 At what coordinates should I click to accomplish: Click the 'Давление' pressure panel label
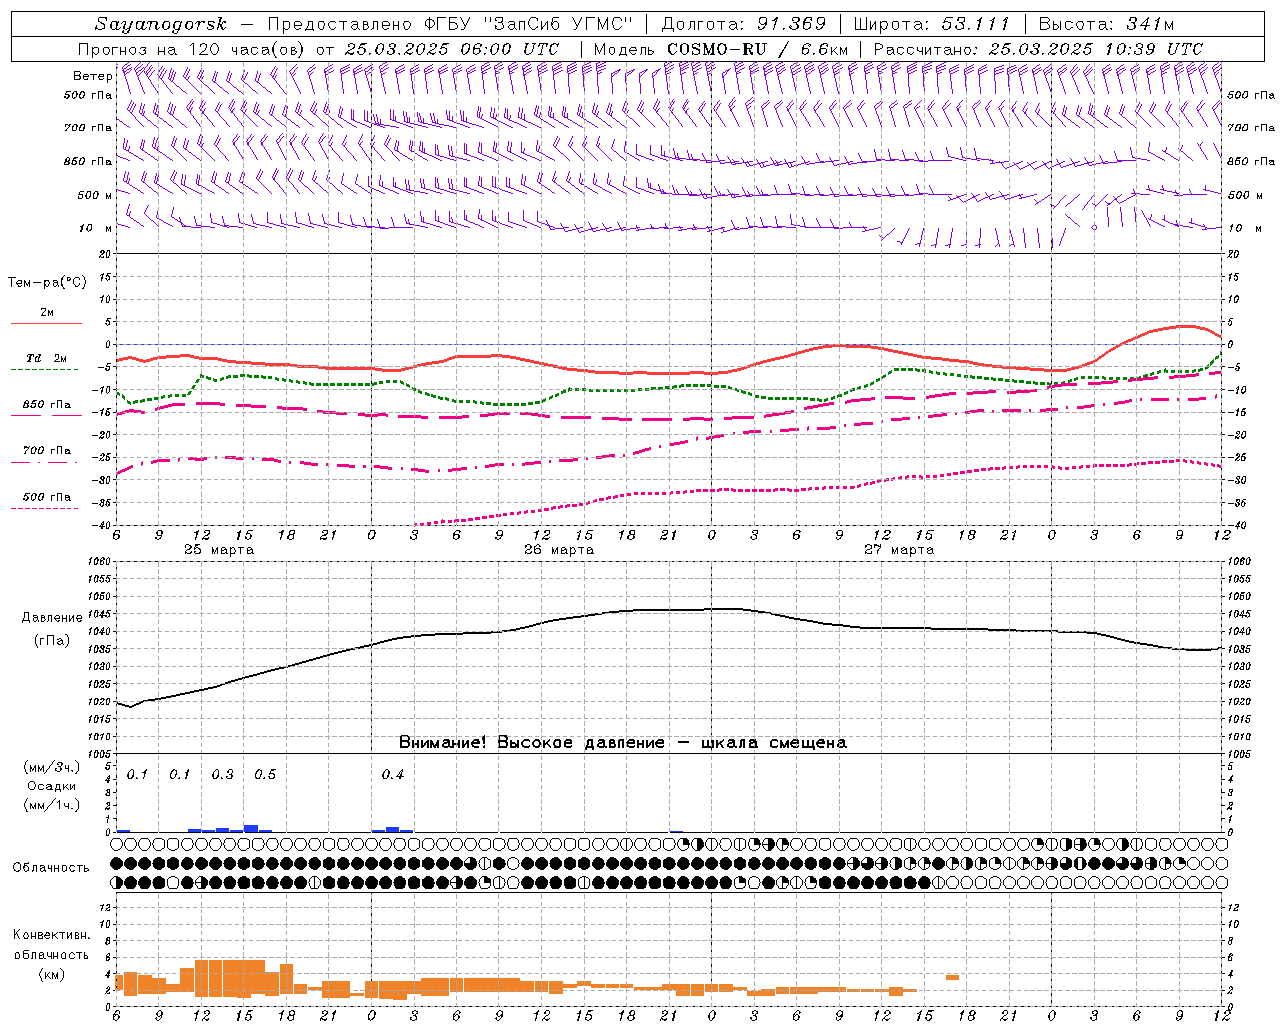52,618
